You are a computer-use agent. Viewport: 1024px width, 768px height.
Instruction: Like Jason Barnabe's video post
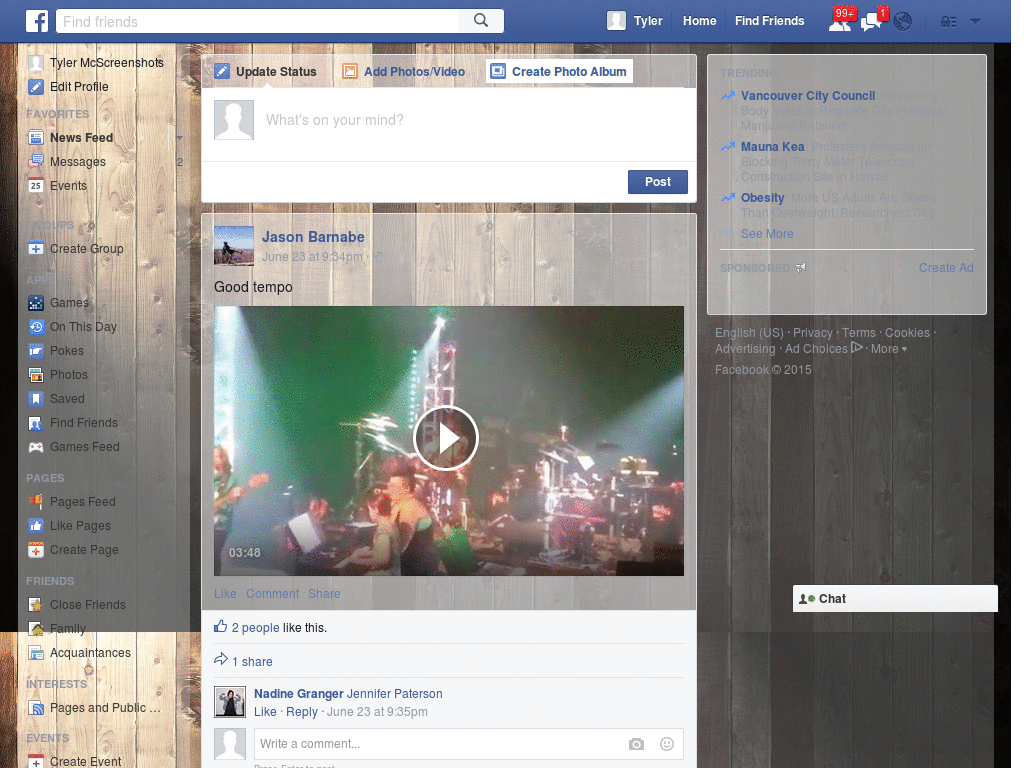[x=225, y=594]
